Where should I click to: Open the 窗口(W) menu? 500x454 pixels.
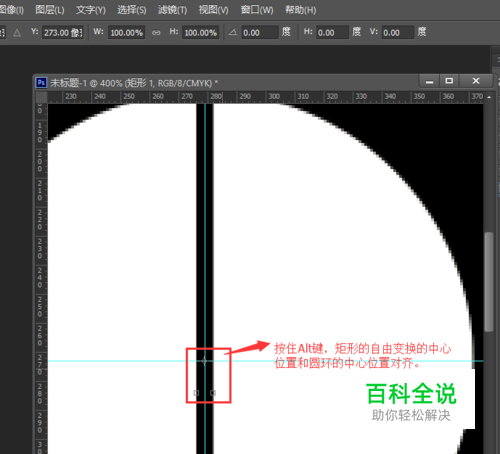(x=257, y=10)
